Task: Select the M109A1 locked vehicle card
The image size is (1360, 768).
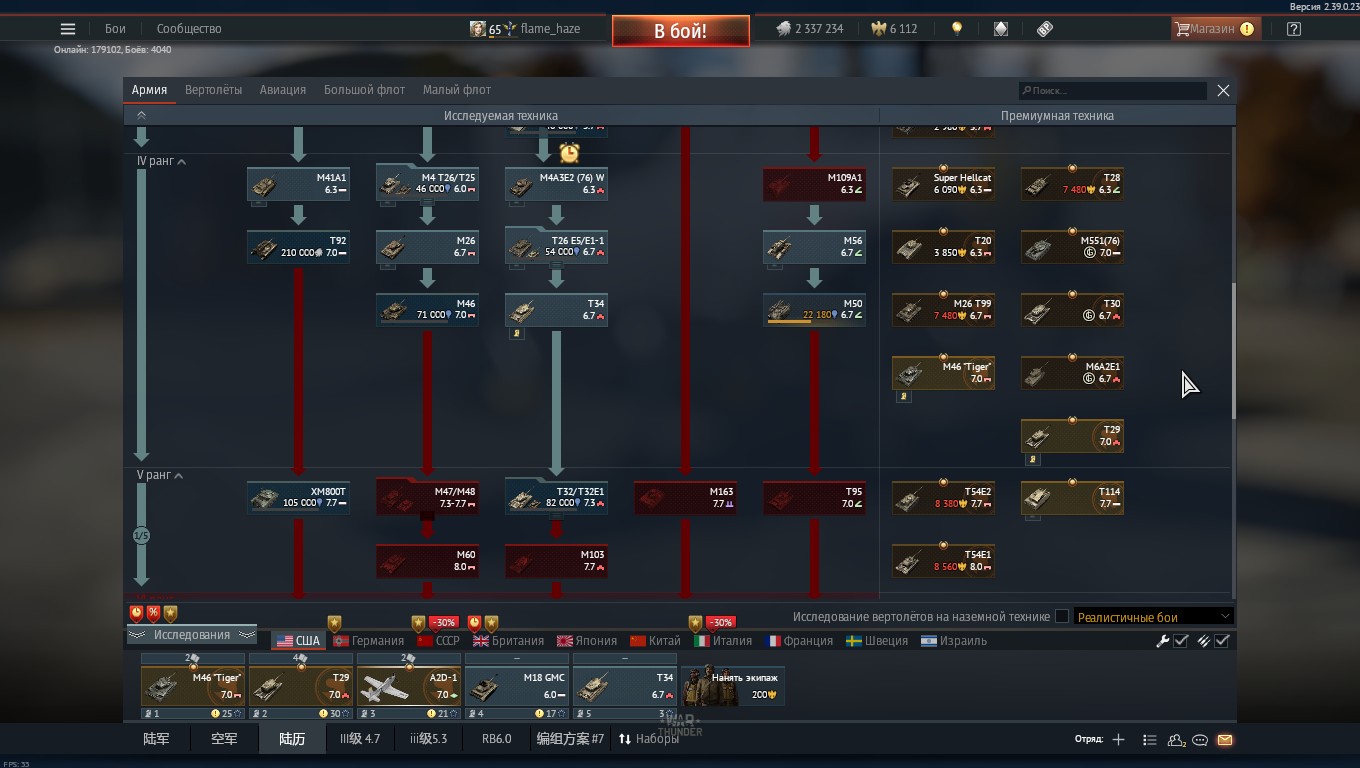Action: (814, 184)
